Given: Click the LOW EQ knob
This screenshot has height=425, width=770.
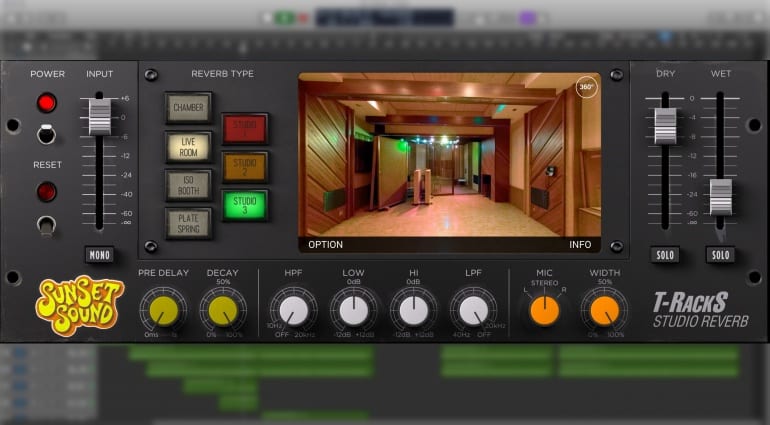Looking at the screenshot, I should [354, 311].
